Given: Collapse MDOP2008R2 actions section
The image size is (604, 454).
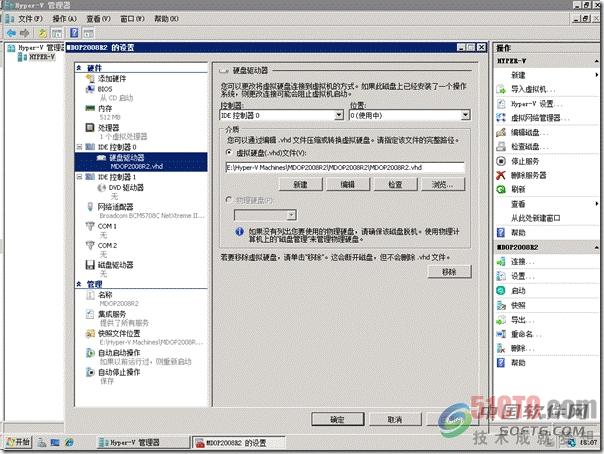Looking at the screenshot, I should [x=596, y=247].
